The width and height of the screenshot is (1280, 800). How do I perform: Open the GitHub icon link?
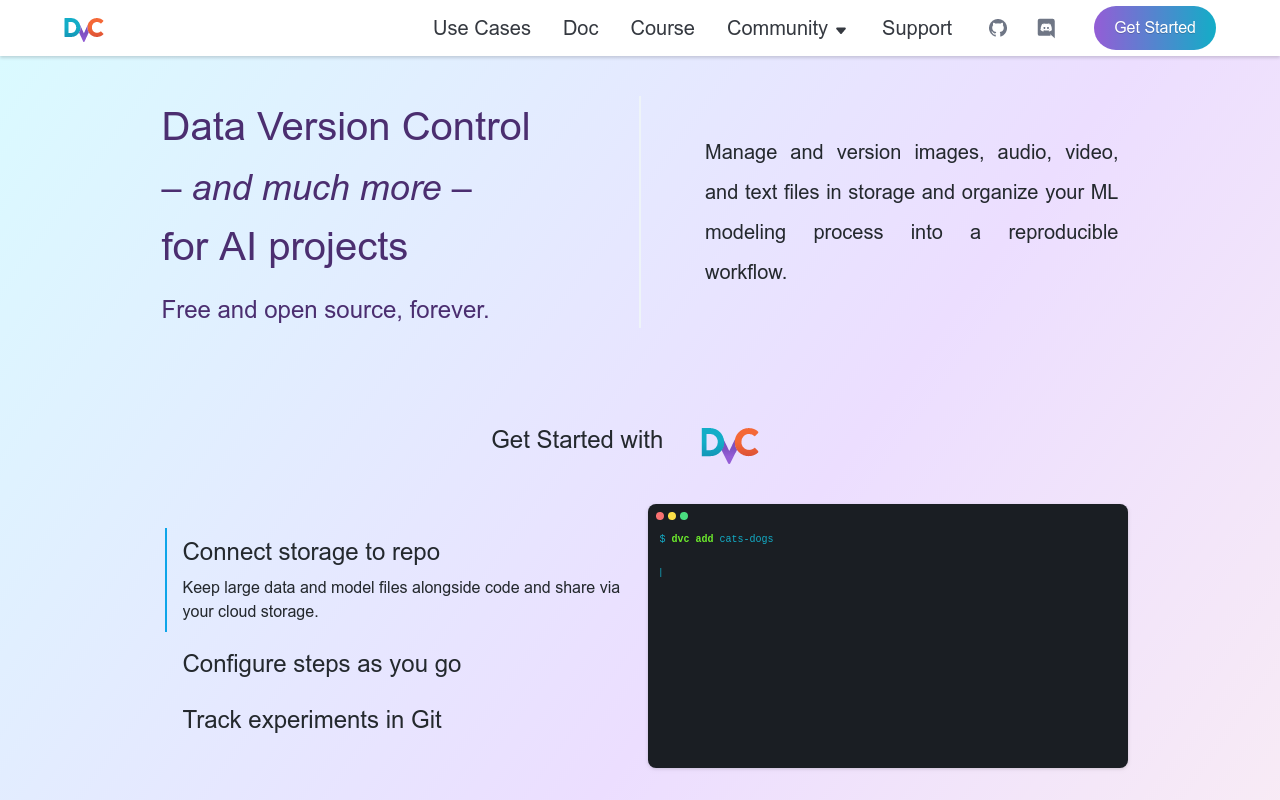coord(998,28)
